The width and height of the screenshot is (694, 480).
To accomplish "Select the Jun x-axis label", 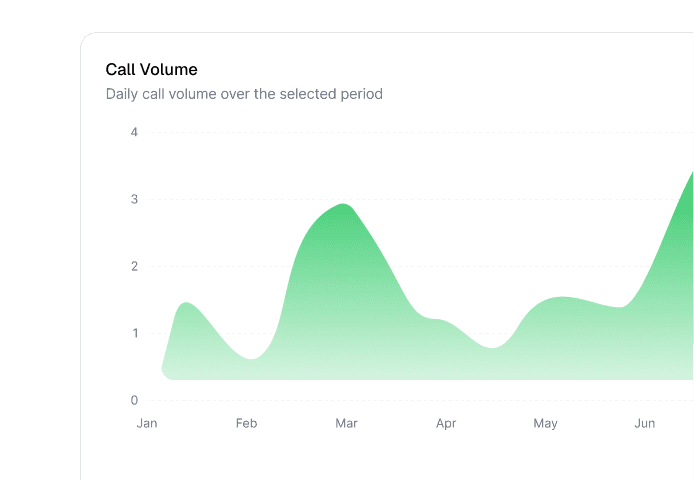I will (x=644, y=423).
